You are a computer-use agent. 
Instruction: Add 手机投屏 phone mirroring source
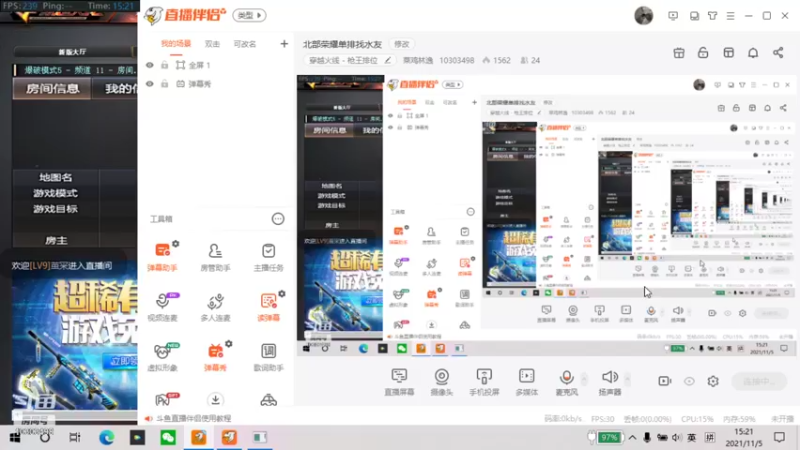(484, 382)
